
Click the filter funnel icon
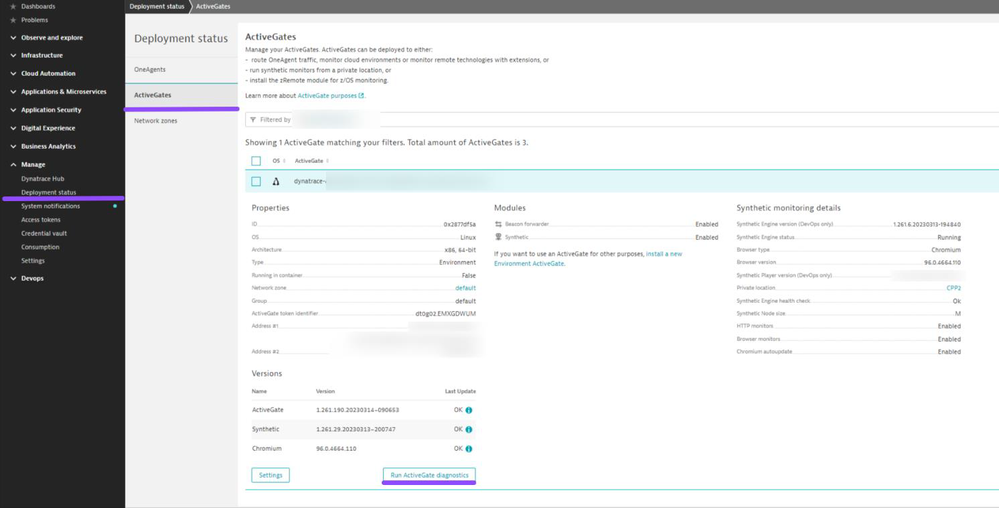(253, 120)
